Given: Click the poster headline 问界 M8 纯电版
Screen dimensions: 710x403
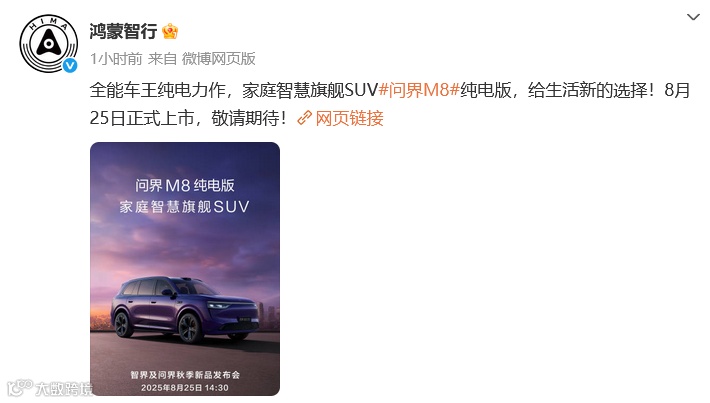Looking at the screenshot, I should pyautogui.click(x=185, y=185).
